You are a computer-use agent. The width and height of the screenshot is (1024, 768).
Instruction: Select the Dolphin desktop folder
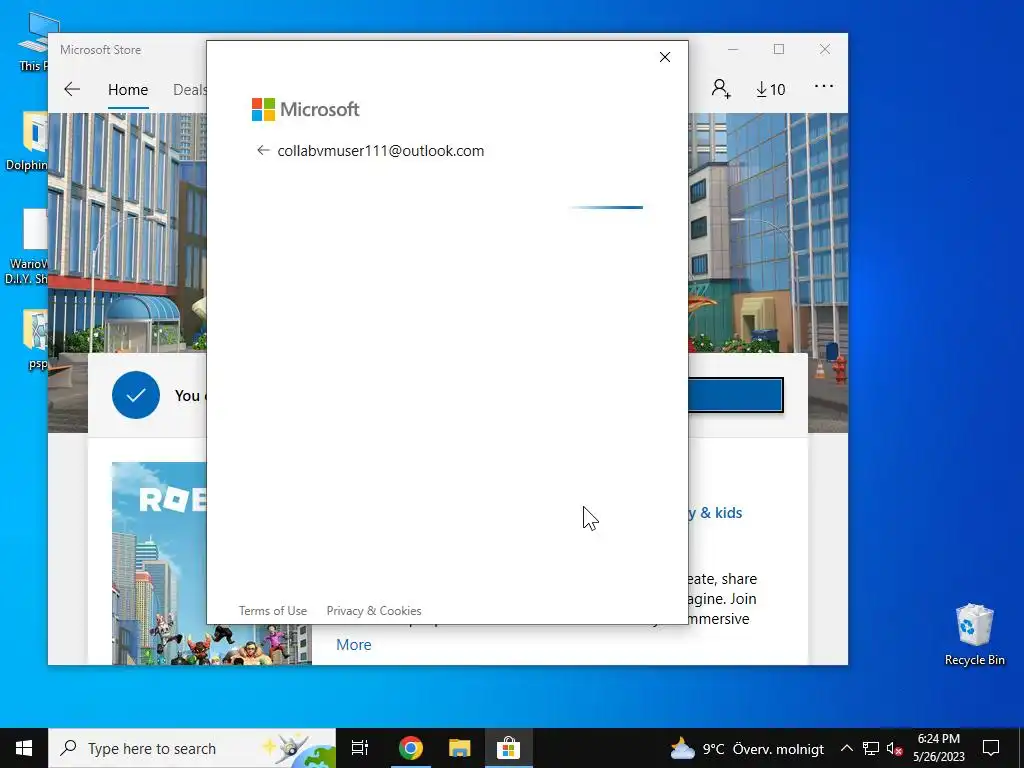pos(26,140)
